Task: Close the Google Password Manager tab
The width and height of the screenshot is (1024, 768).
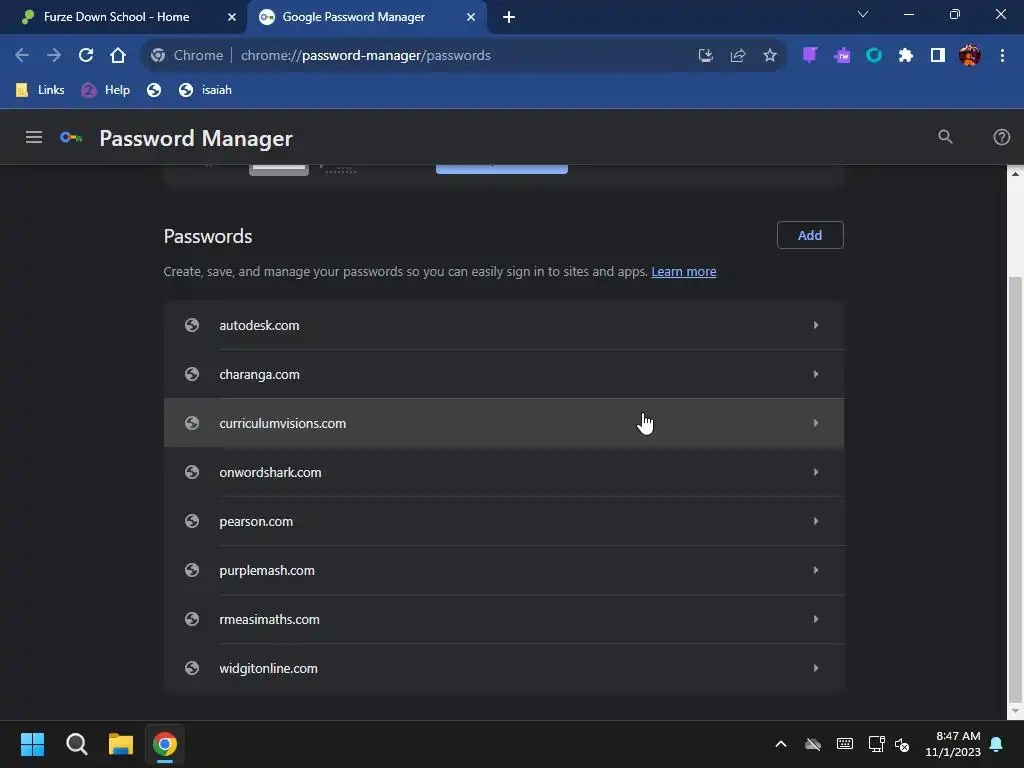Action: (x=471, y=17)
